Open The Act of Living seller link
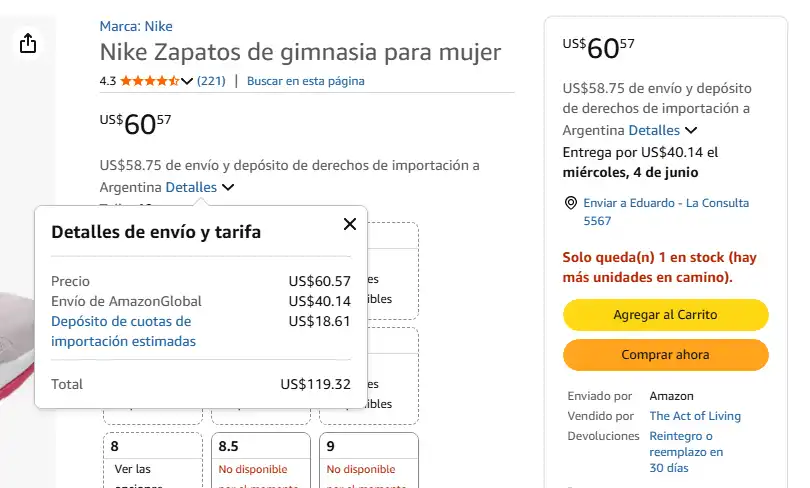This screenshot has width=810, height=488. pyautogui.click(x=695, y=416)
